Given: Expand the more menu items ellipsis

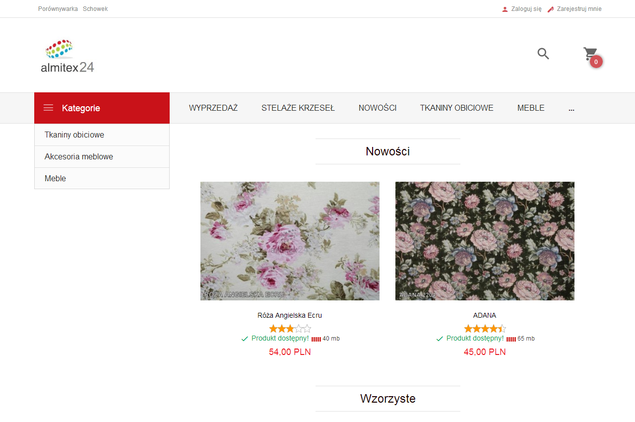Looking at the screenshot, I should point(571,108).
